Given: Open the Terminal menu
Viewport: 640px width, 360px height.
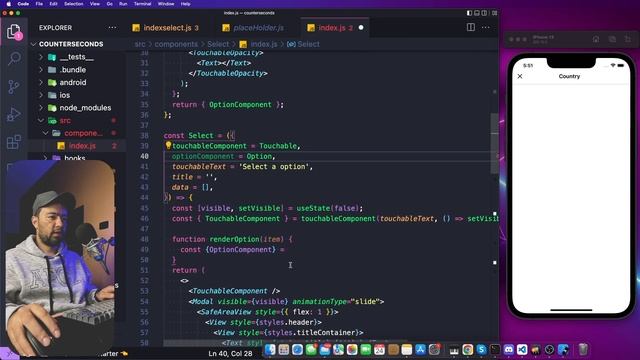Looking at the screenshot, I should click(x=142, y=4).
